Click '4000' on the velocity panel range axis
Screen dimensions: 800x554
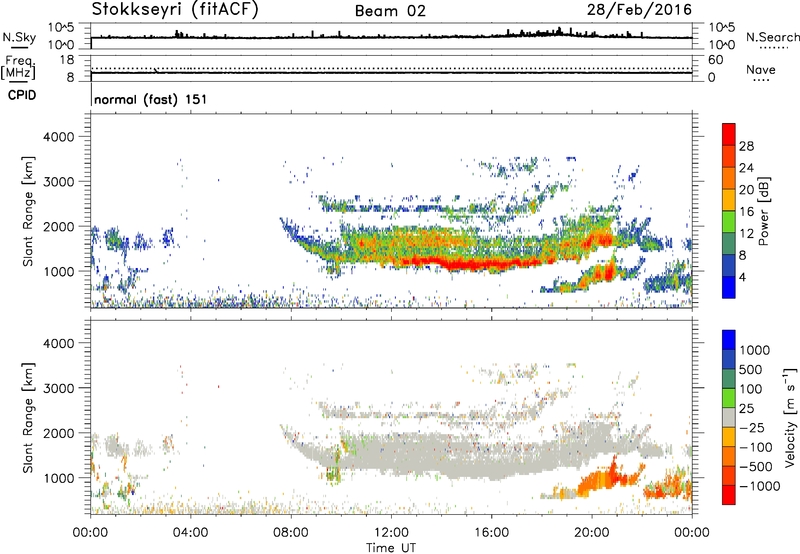click(59, 343)
